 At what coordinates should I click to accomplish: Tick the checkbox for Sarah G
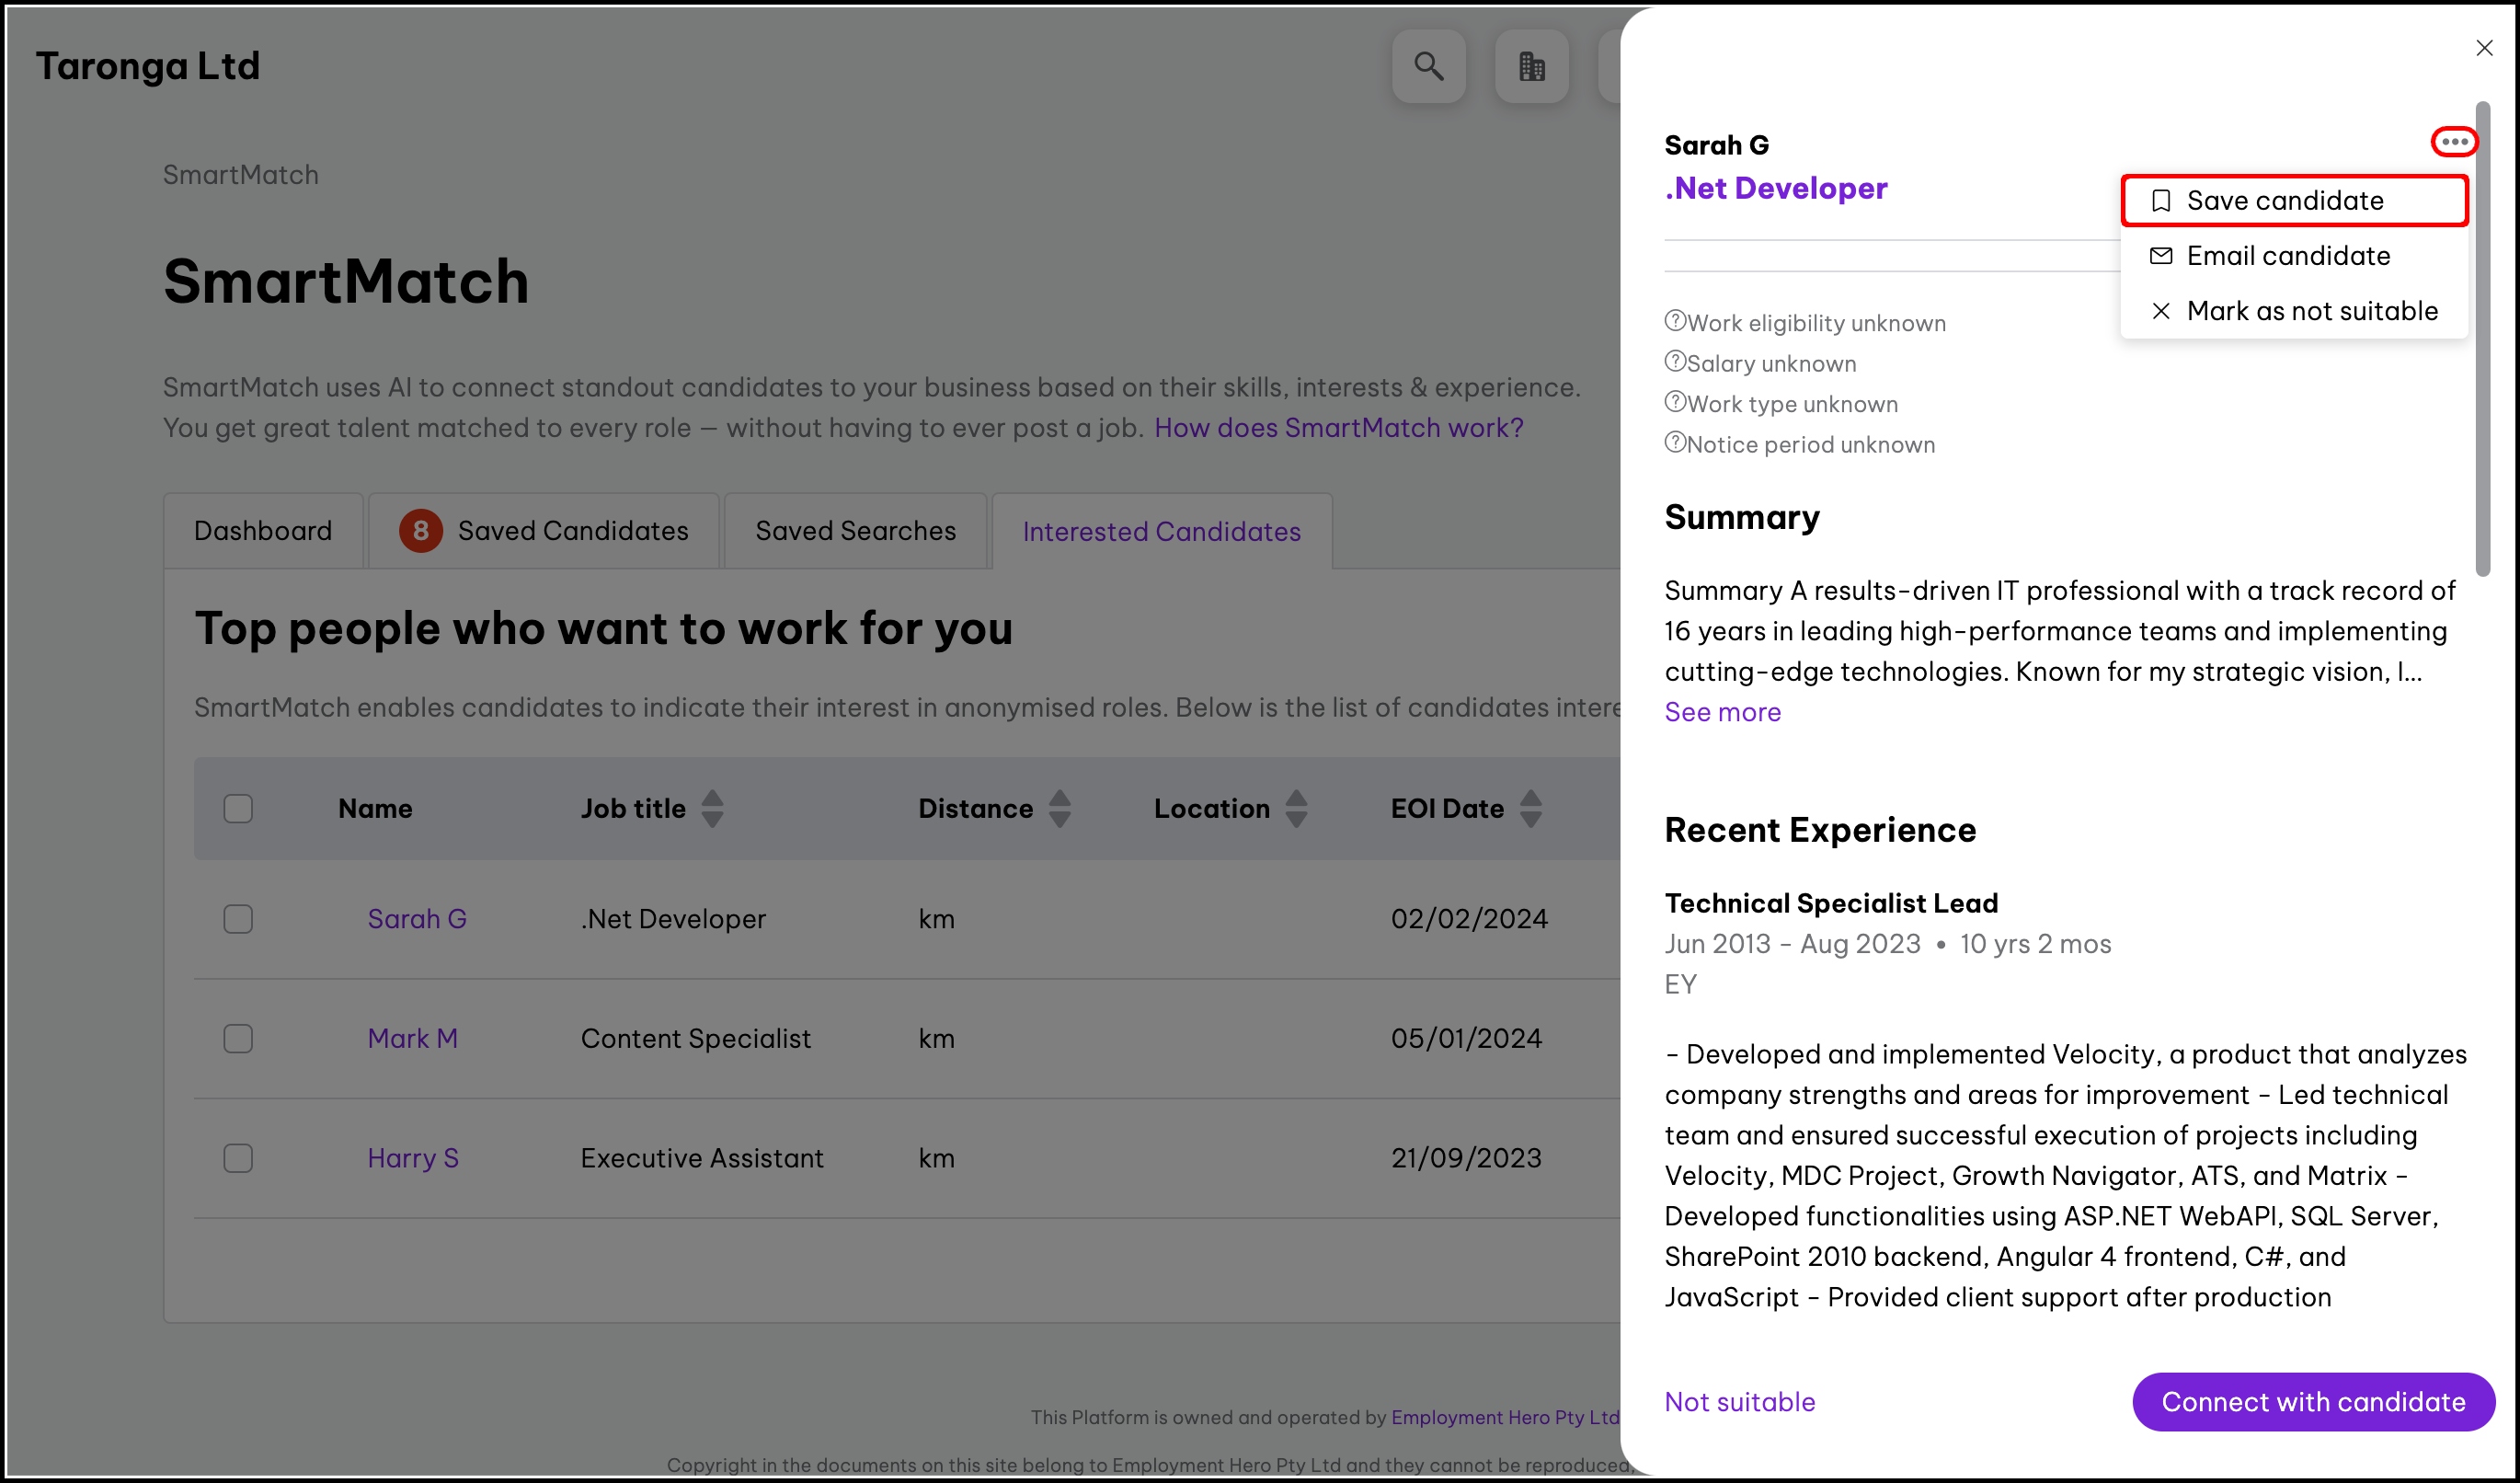(238, 919)
